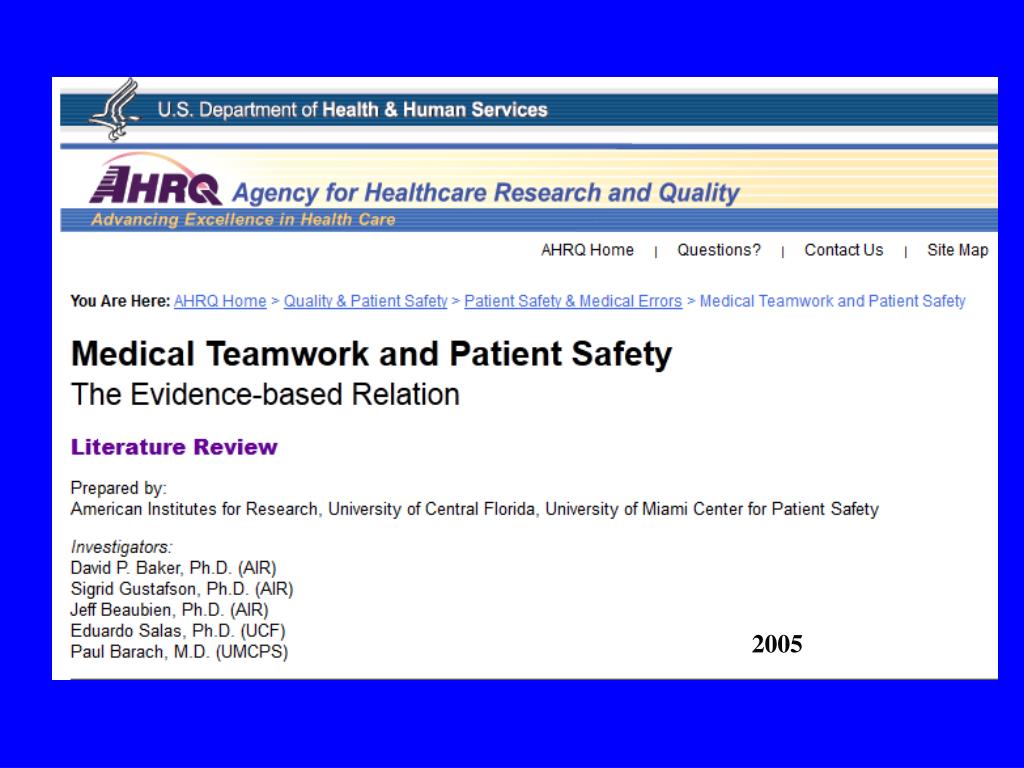Follow the Quality & Patient Safety breadcrumb
Image resolution: width=1024 pixels, height=768 pixels.
365,301
